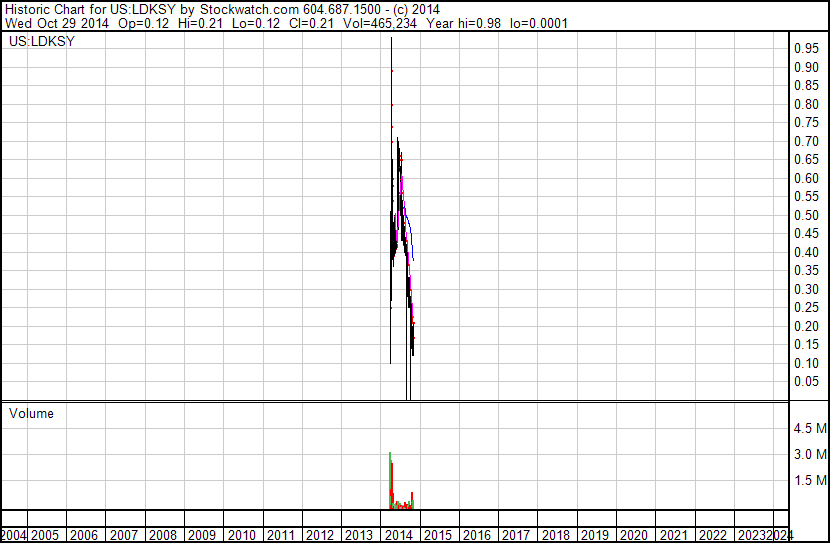Select the 2004 year label
830x543 pixels.
(x=13, y=535)
